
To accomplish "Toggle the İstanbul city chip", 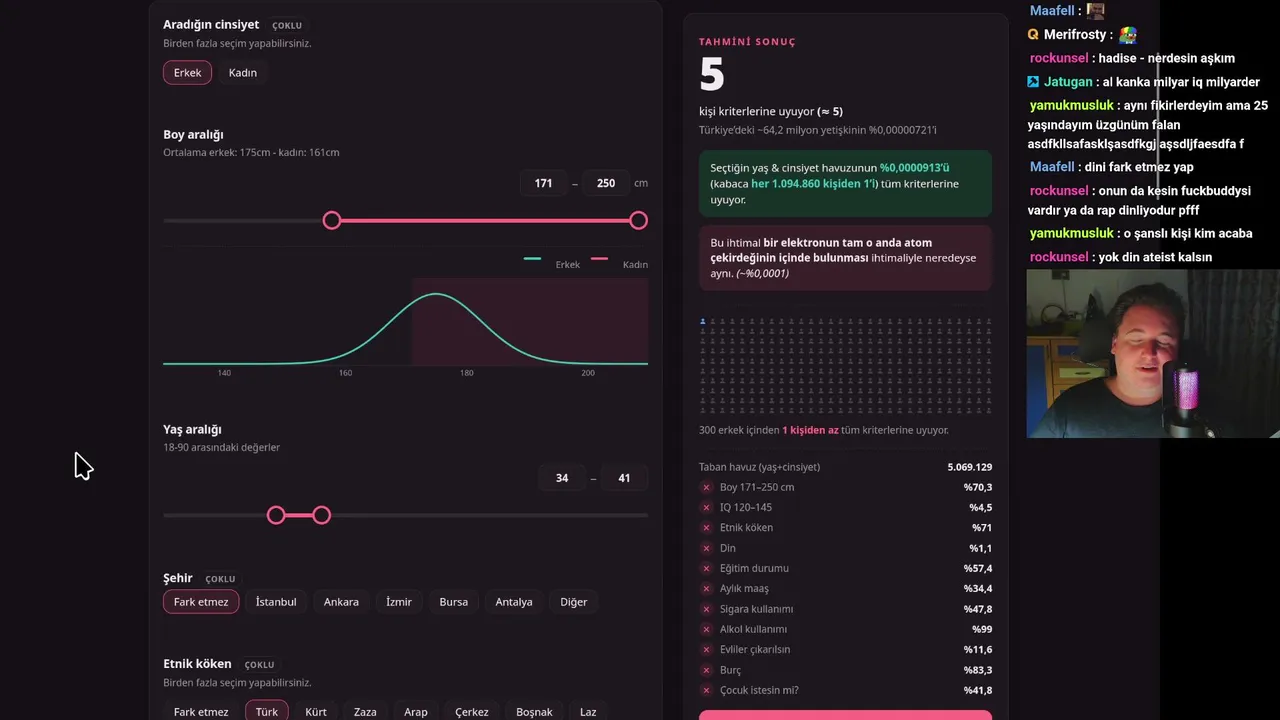I will pyautogui.click(x=276, y=602).
